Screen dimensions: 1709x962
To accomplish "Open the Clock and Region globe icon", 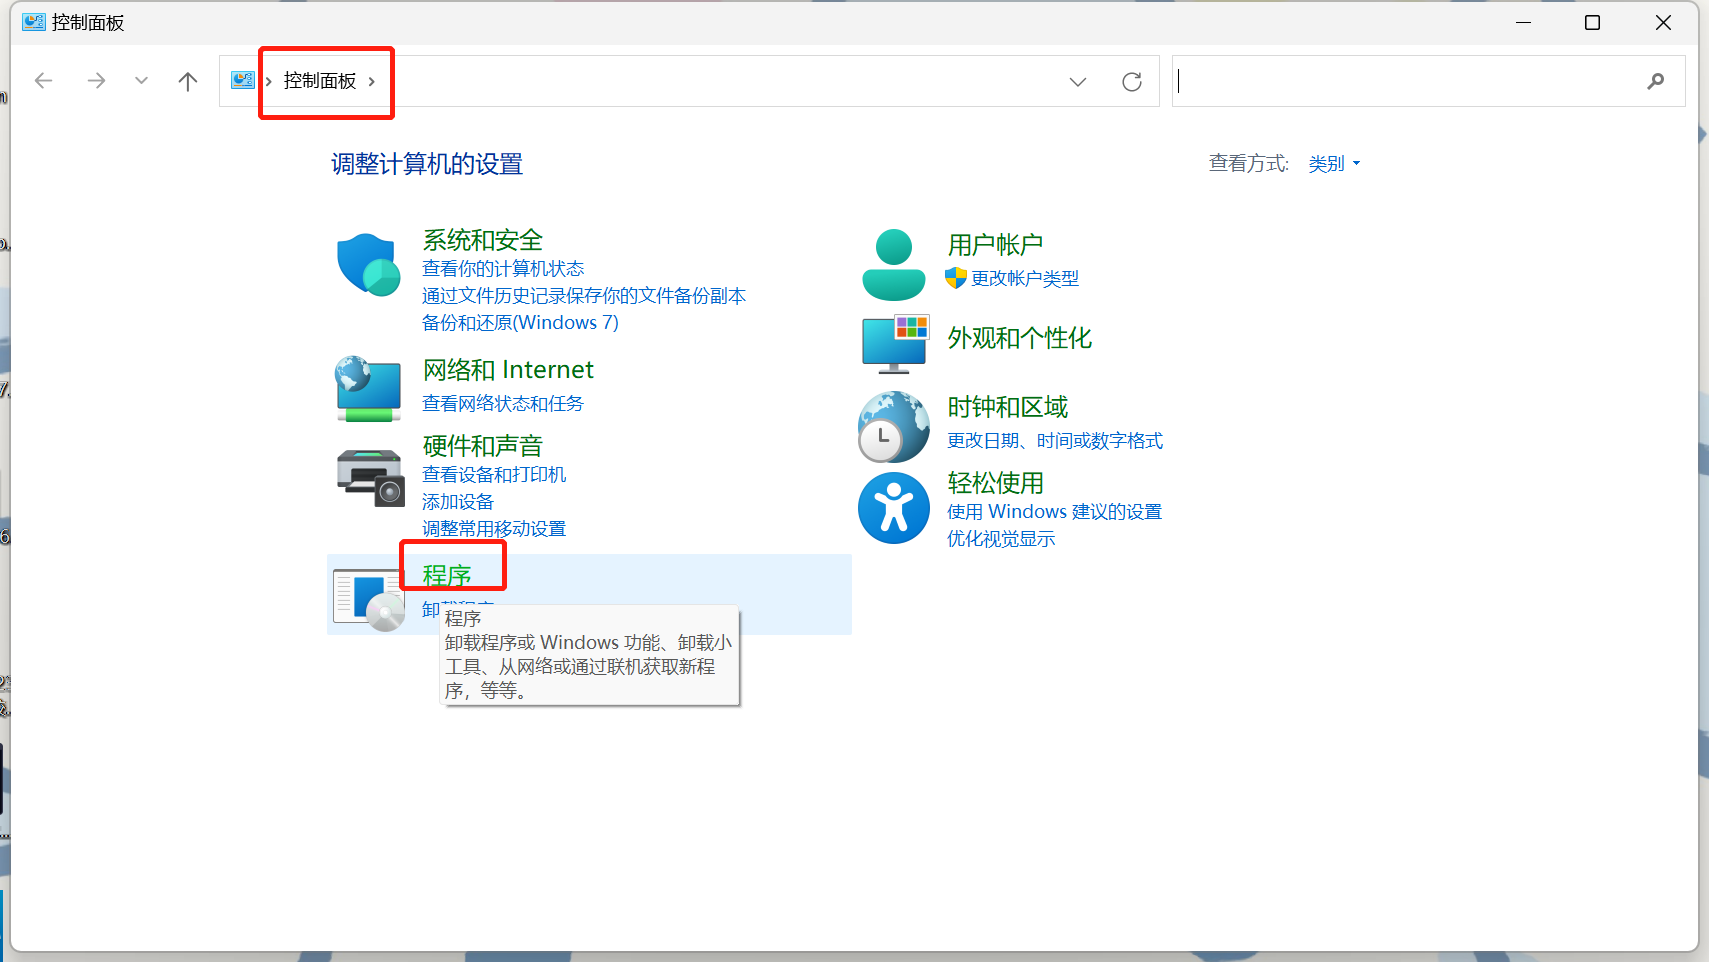I will tap(893, 427).
